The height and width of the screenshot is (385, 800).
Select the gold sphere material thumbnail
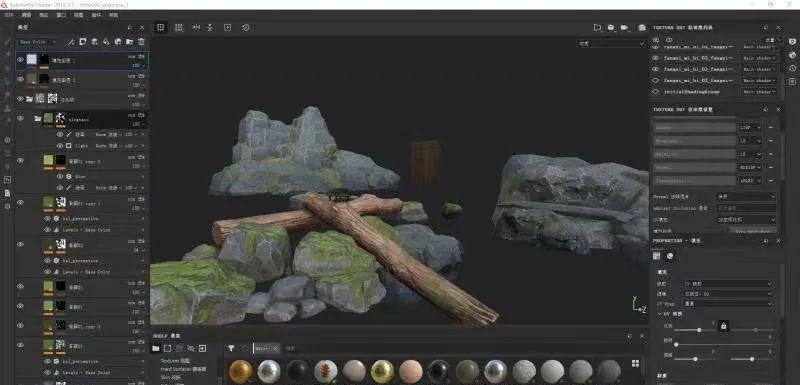click(240, 371)
